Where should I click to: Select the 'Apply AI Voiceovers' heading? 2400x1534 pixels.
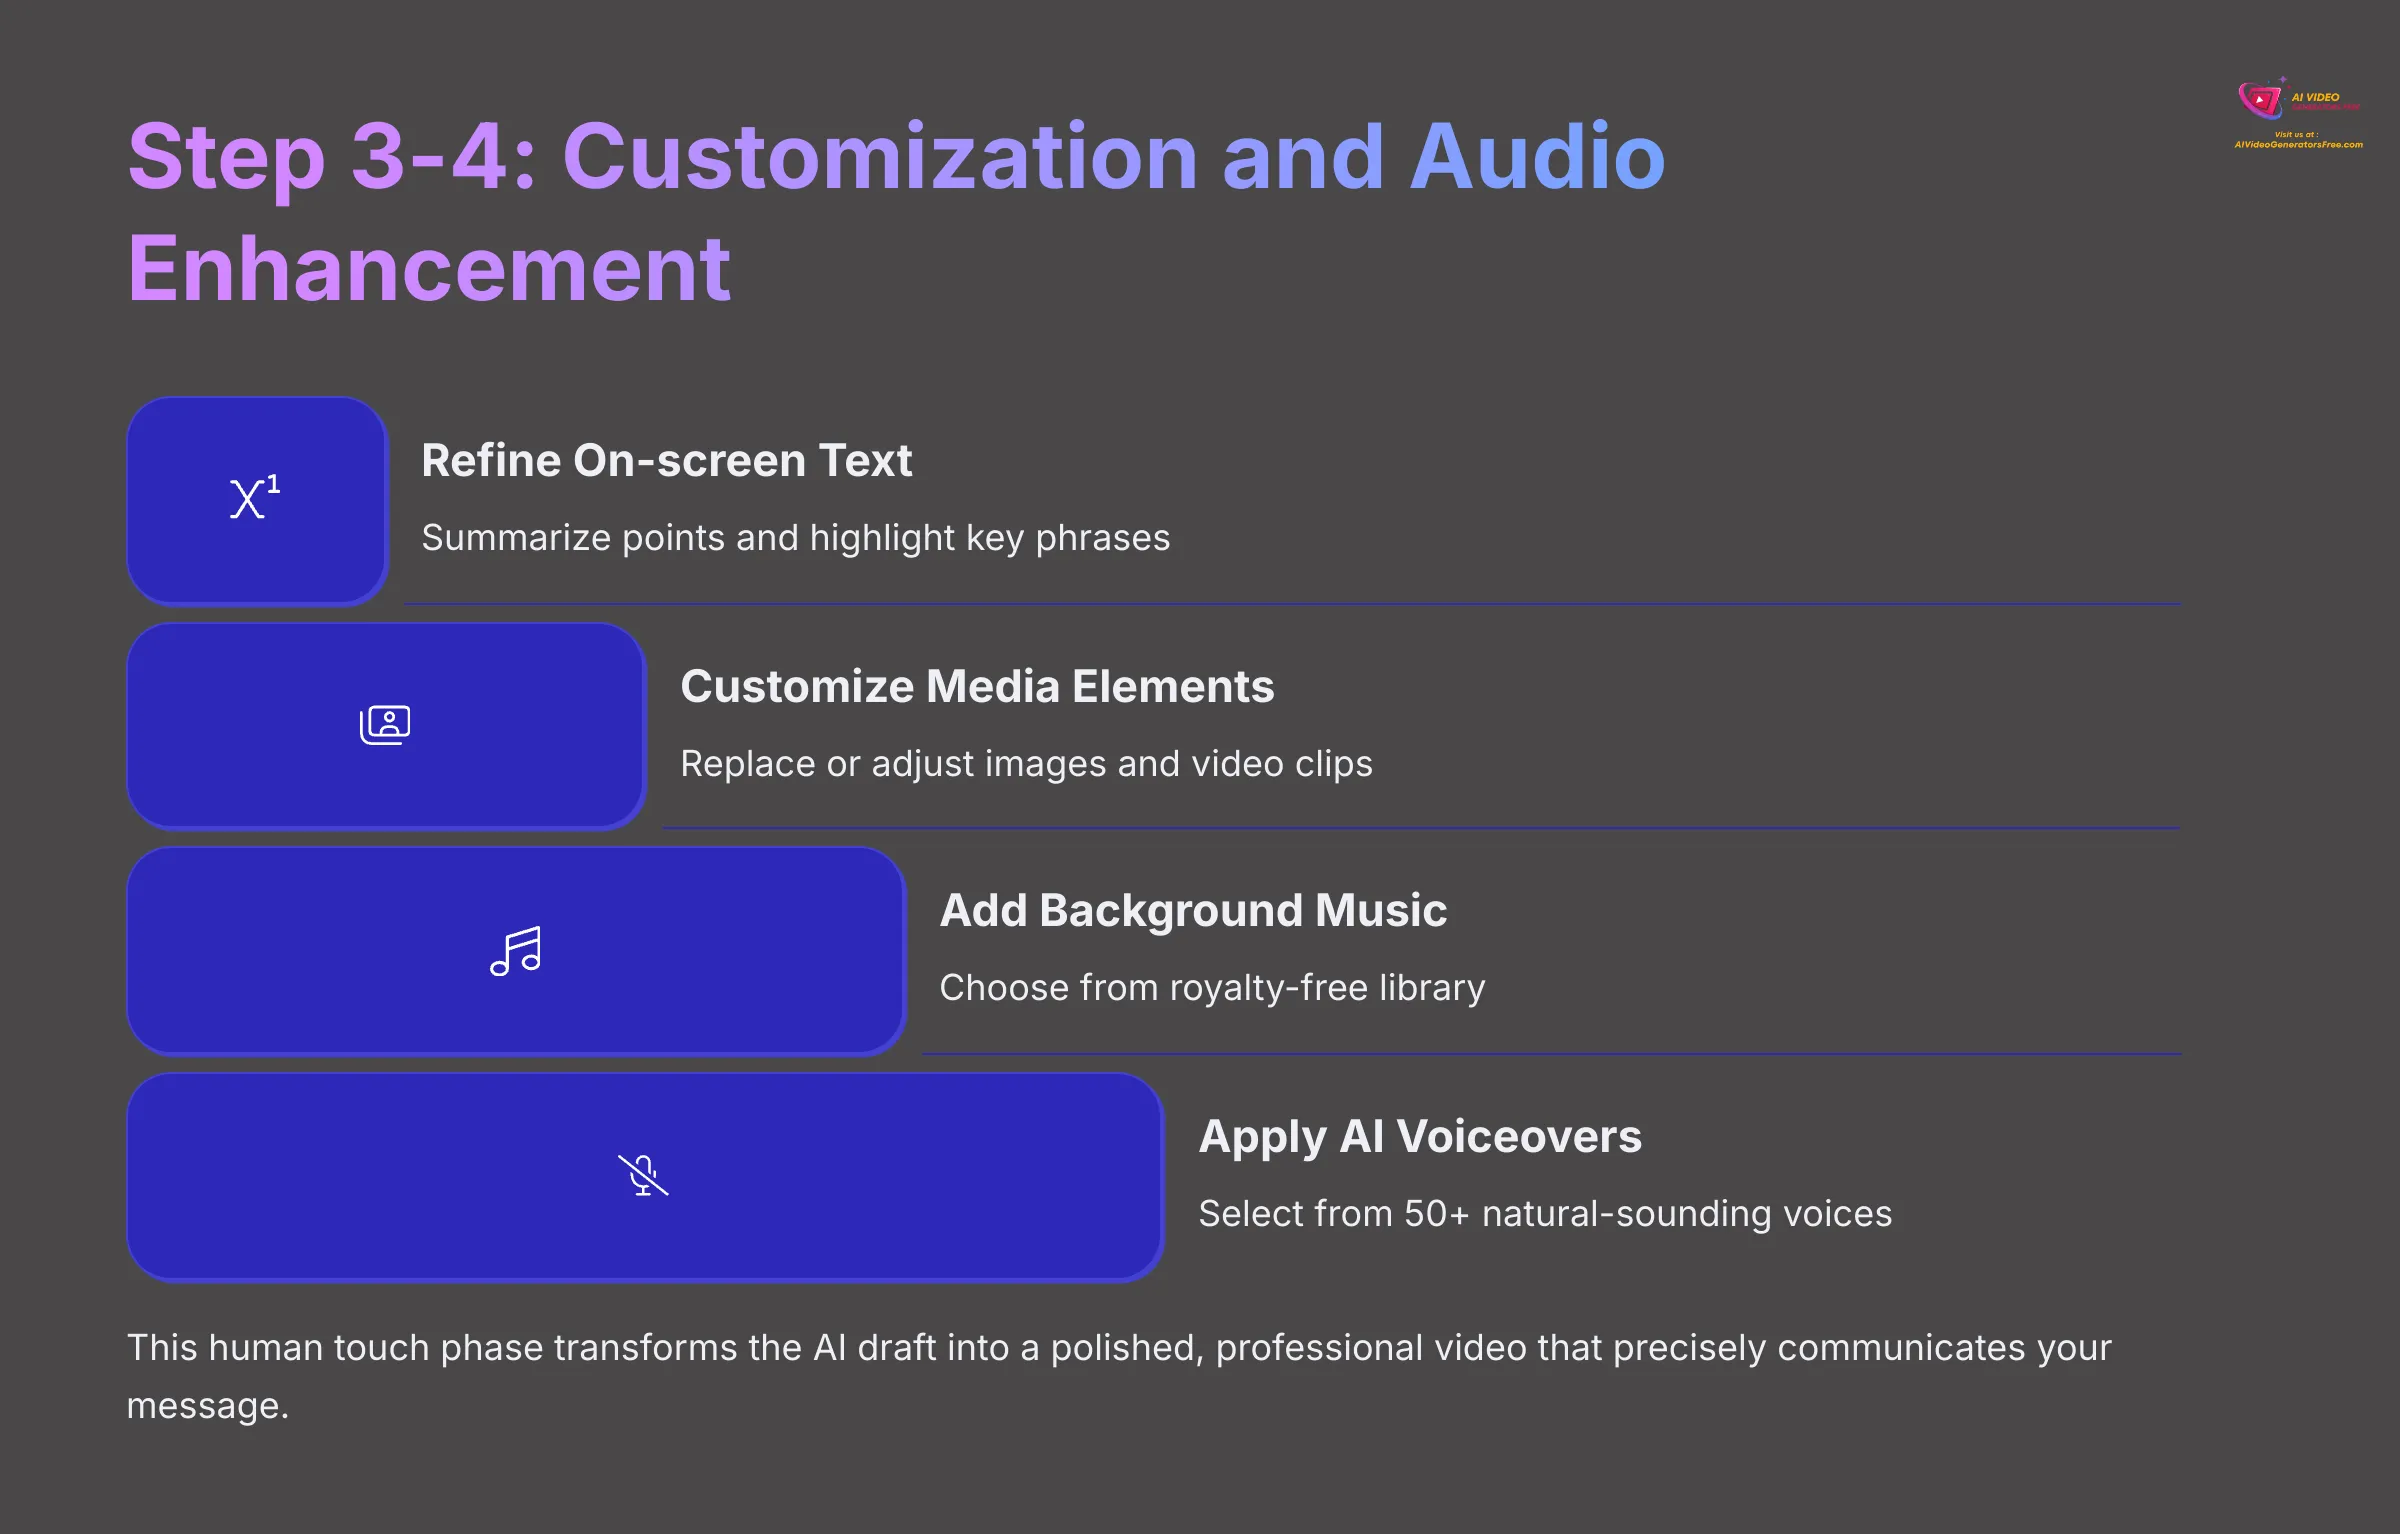(1420, 1137)
